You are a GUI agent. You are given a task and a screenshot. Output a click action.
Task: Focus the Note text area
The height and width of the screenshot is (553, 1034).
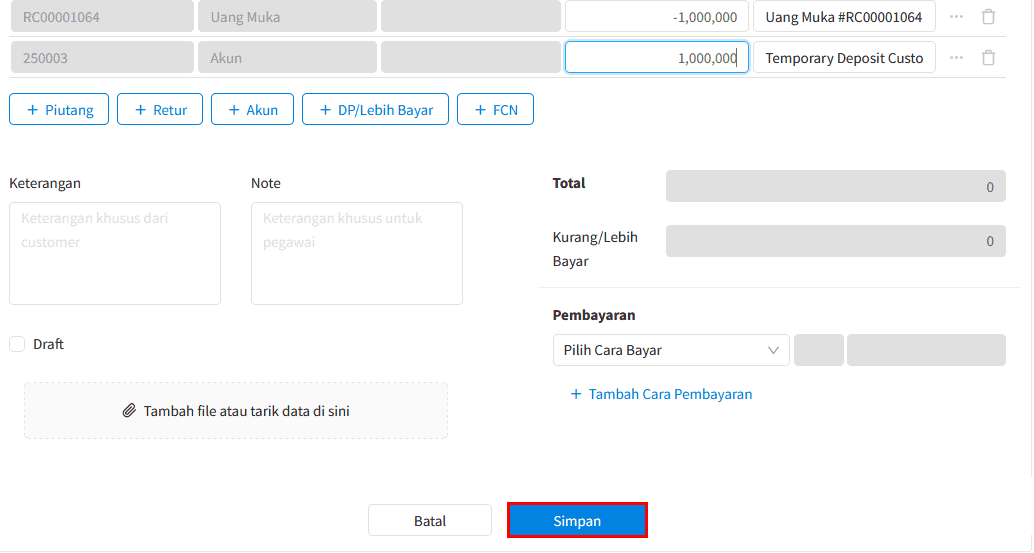click(x=357, y=254)
